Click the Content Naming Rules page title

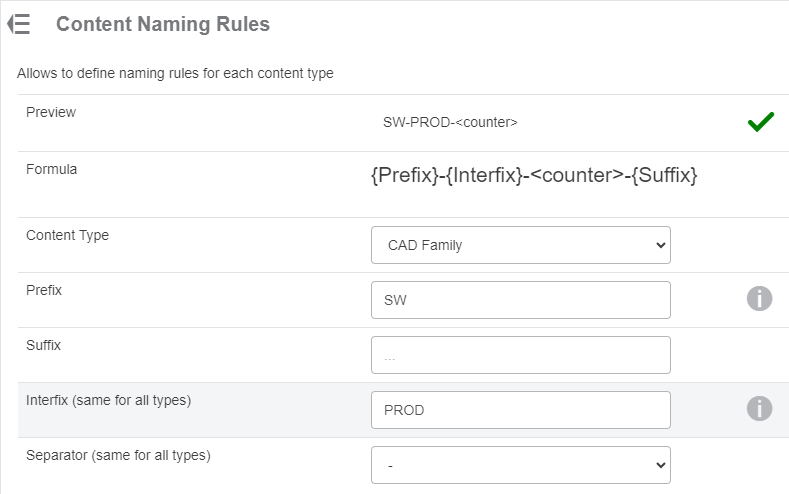pos(163,24)
